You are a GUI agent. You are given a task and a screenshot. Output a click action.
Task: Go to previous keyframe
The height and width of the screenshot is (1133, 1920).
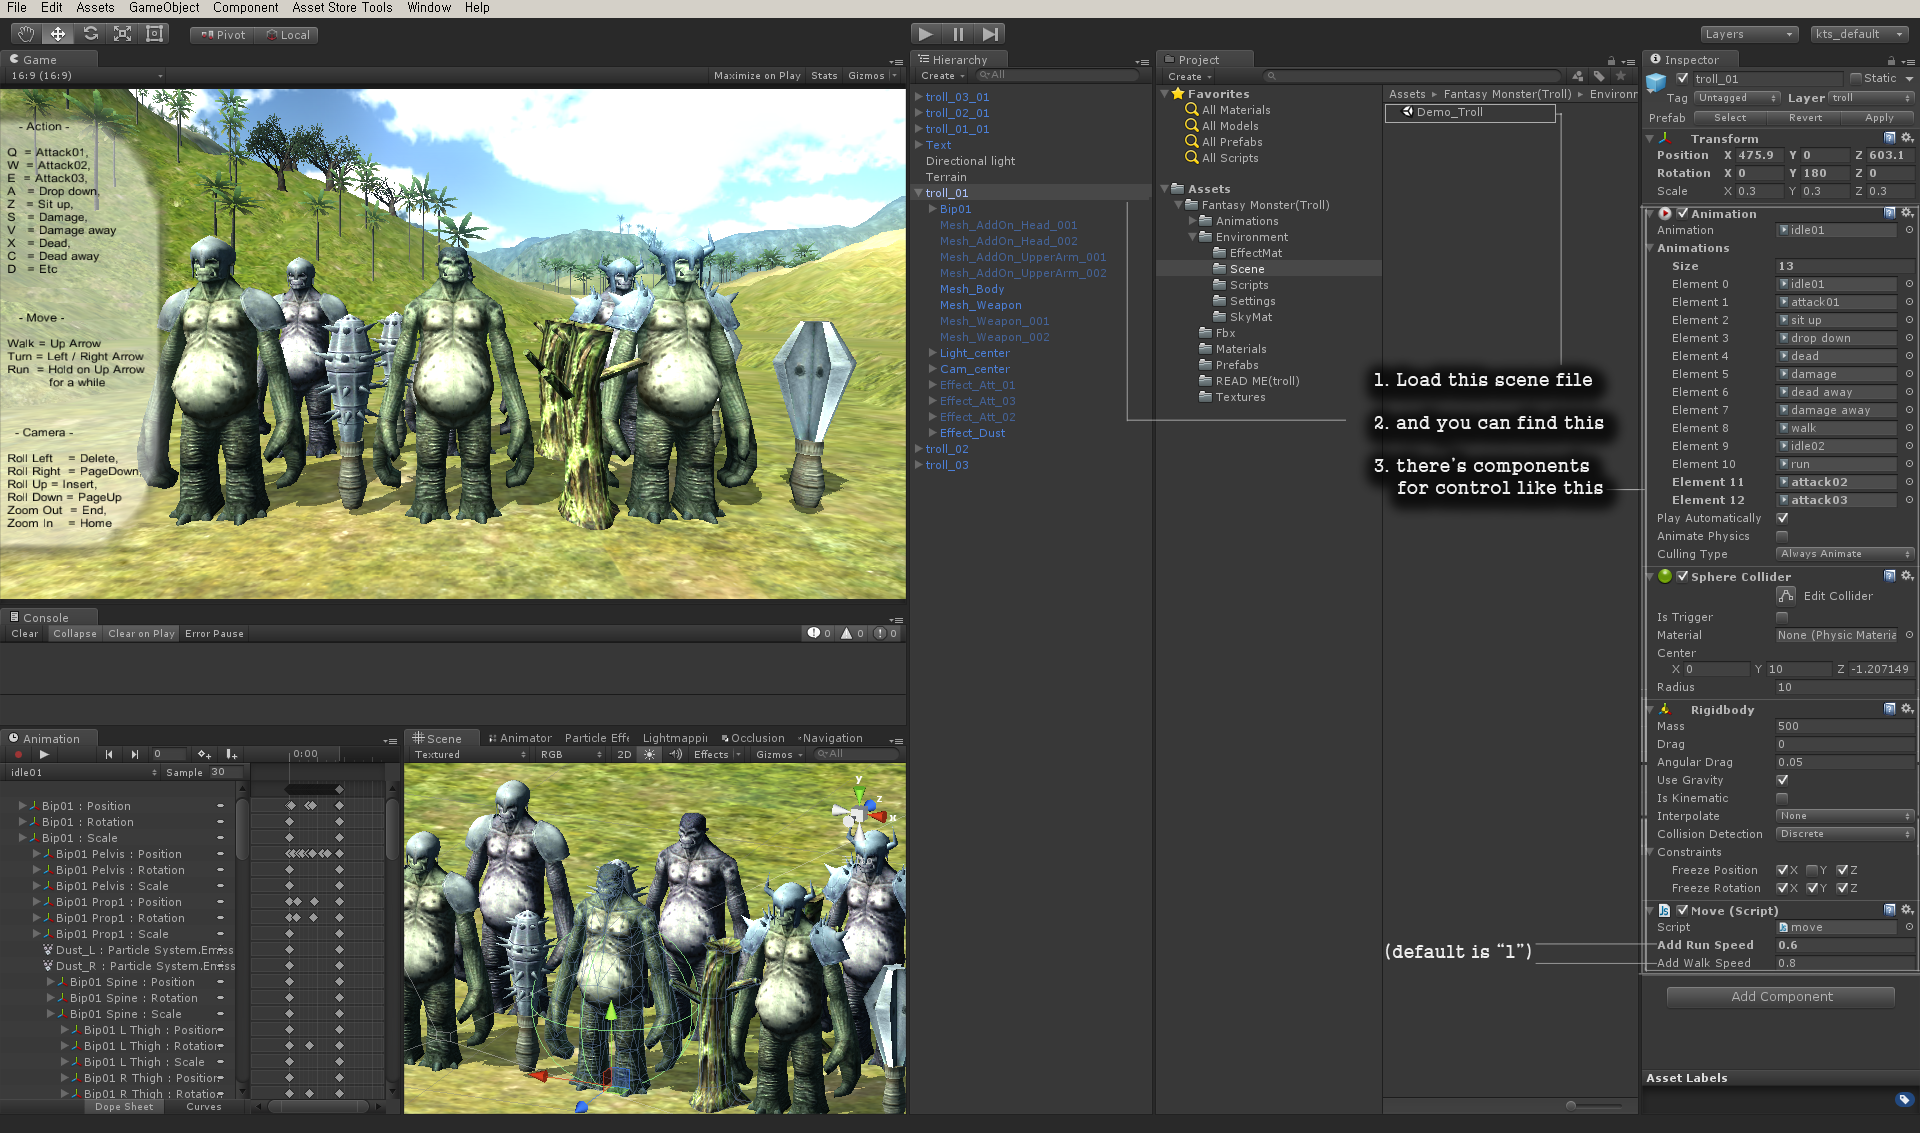[109, 755]
